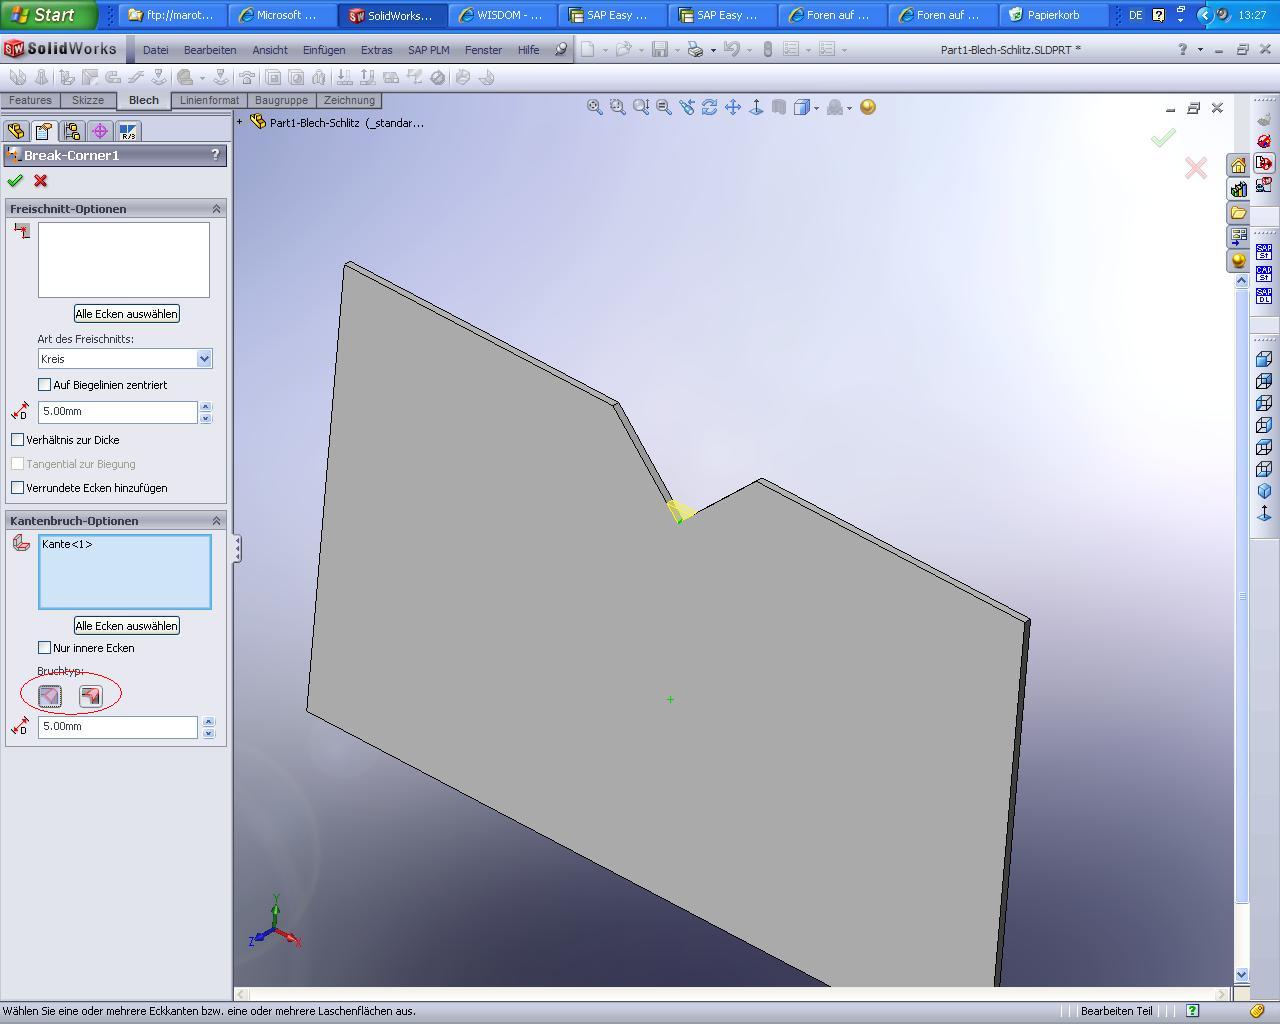The width and height of the screenshot is (1280, 1024).
Task: Open the Design Library tab
Action: 1238,189
